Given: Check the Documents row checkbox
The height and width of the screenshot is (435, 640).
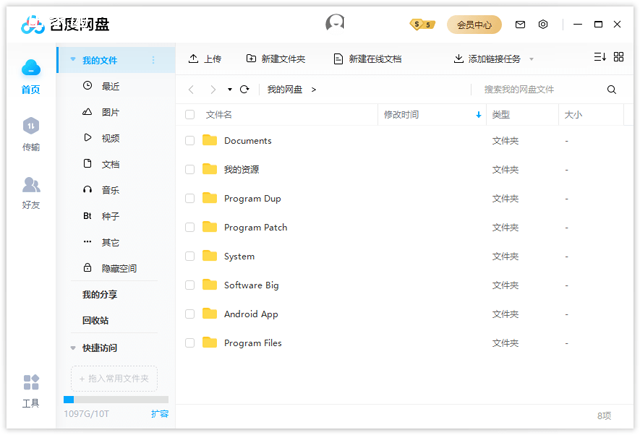Looking at the screenshot, I should pos(190,141).
